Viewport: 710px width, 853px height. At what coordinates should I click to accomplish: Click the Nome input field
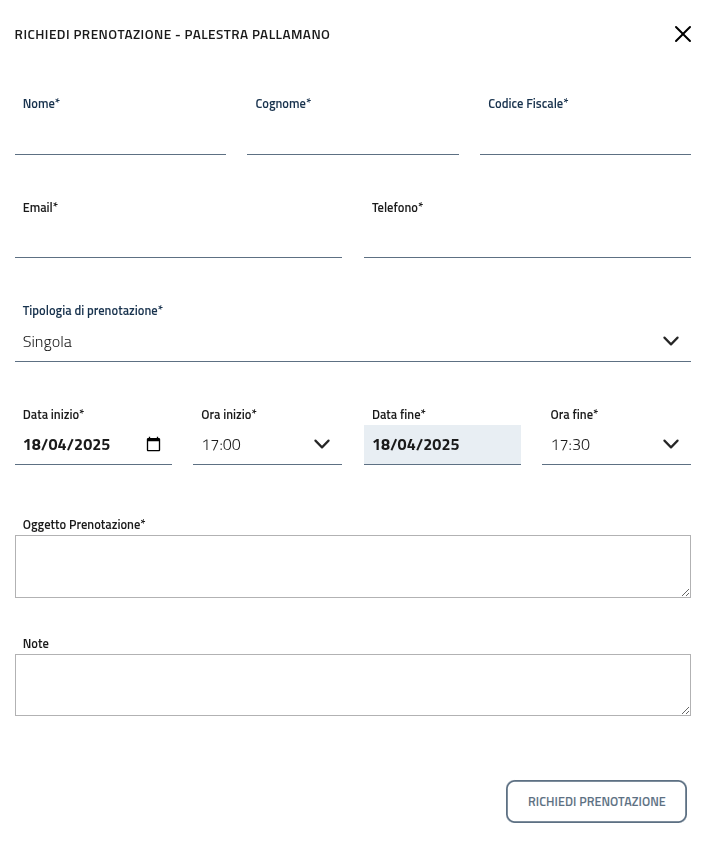[x=120, y=138]
